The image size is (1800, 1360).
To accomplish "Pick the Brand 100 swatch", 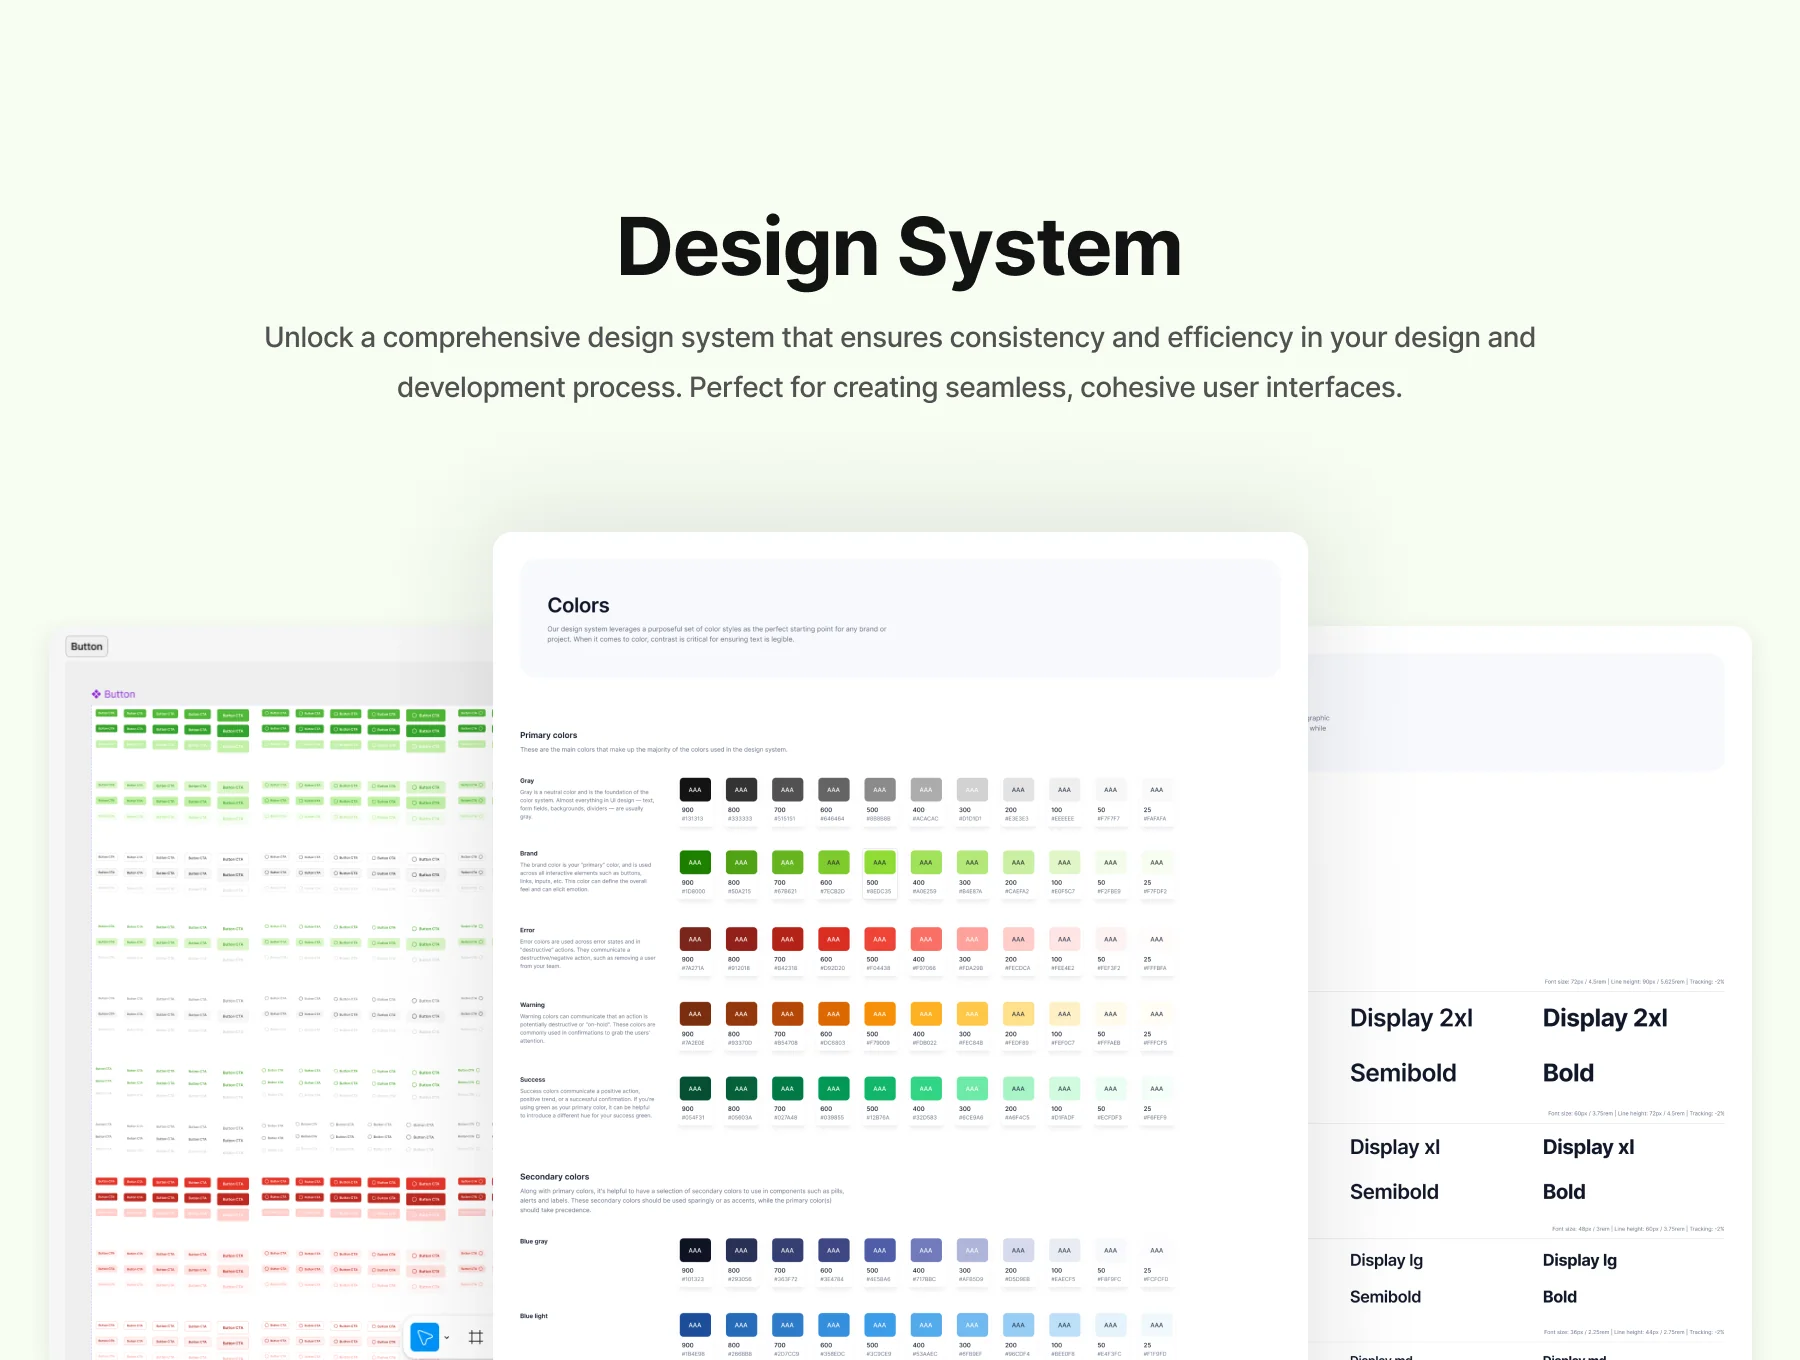I will coord(1064,862).
